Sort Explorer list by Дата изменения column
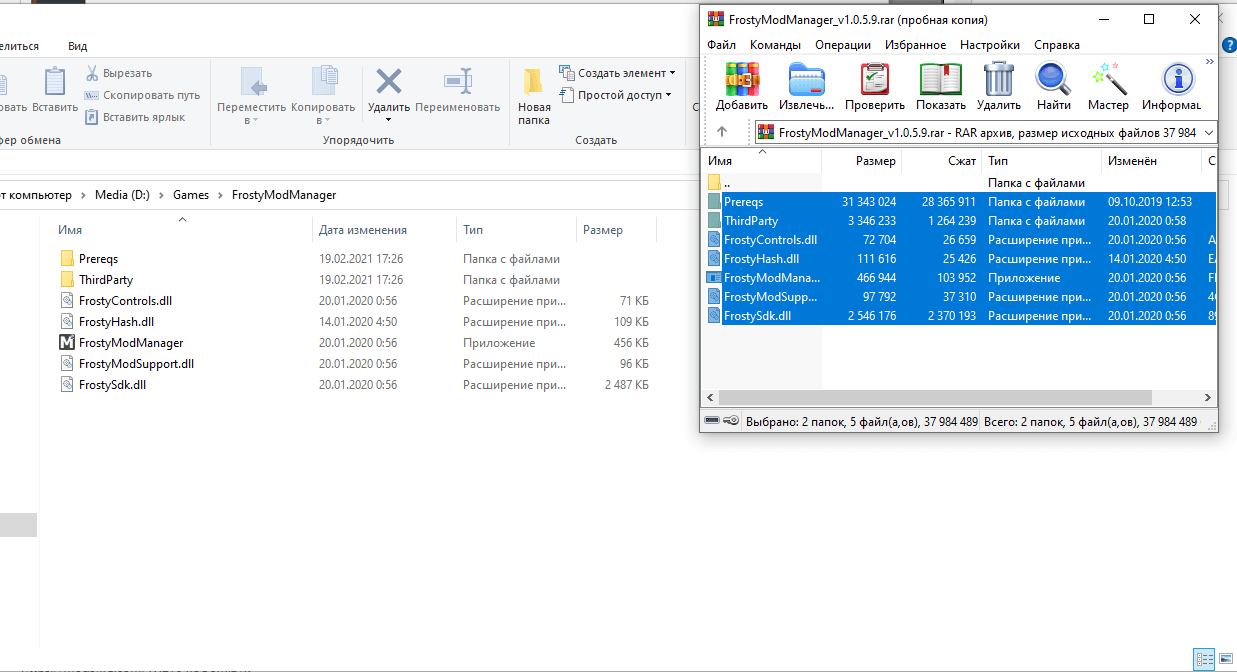The height and width of the screenshot is (672, 1237). pos(362,230)
